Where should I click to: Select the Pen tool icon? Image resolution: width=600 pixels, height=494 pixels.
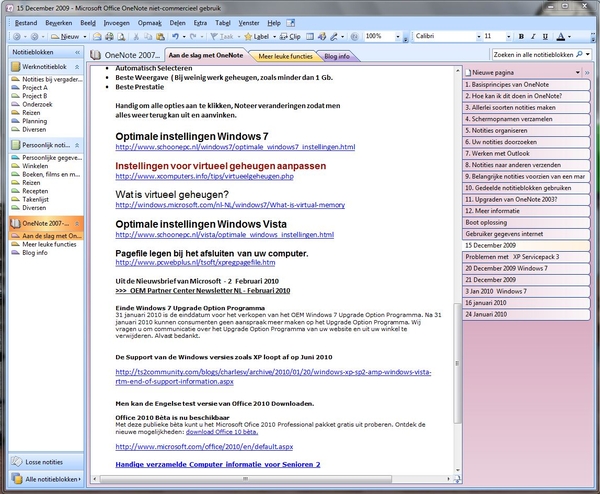click(x=334, y=36)
